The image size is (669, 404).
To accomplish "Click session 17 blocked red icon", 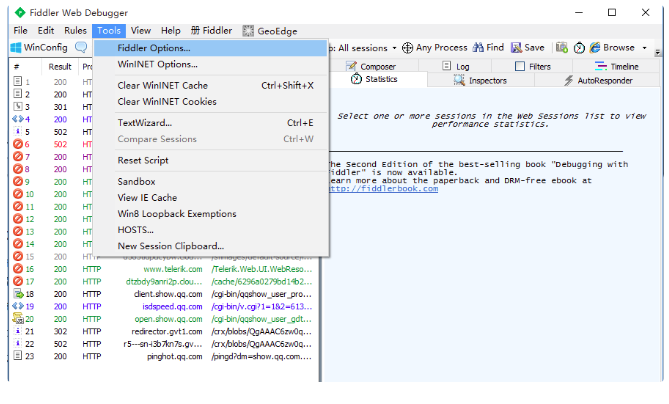I will (x=18, y=281).
